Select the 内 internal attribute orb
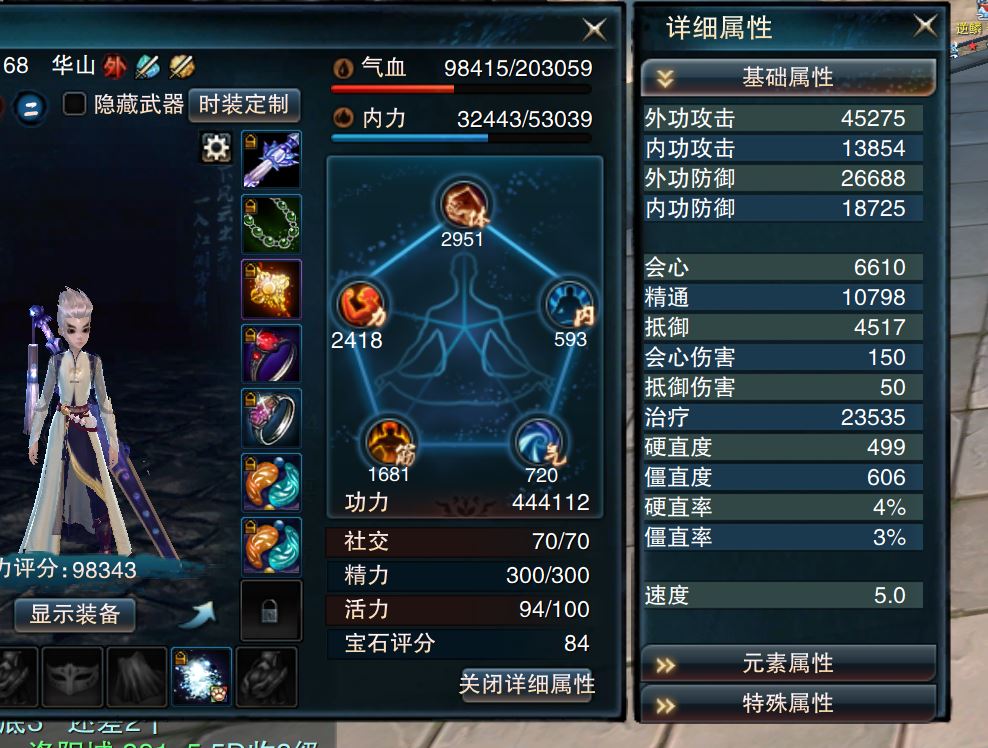Screen dimensions: 988x748 click(x=570, y=305)
